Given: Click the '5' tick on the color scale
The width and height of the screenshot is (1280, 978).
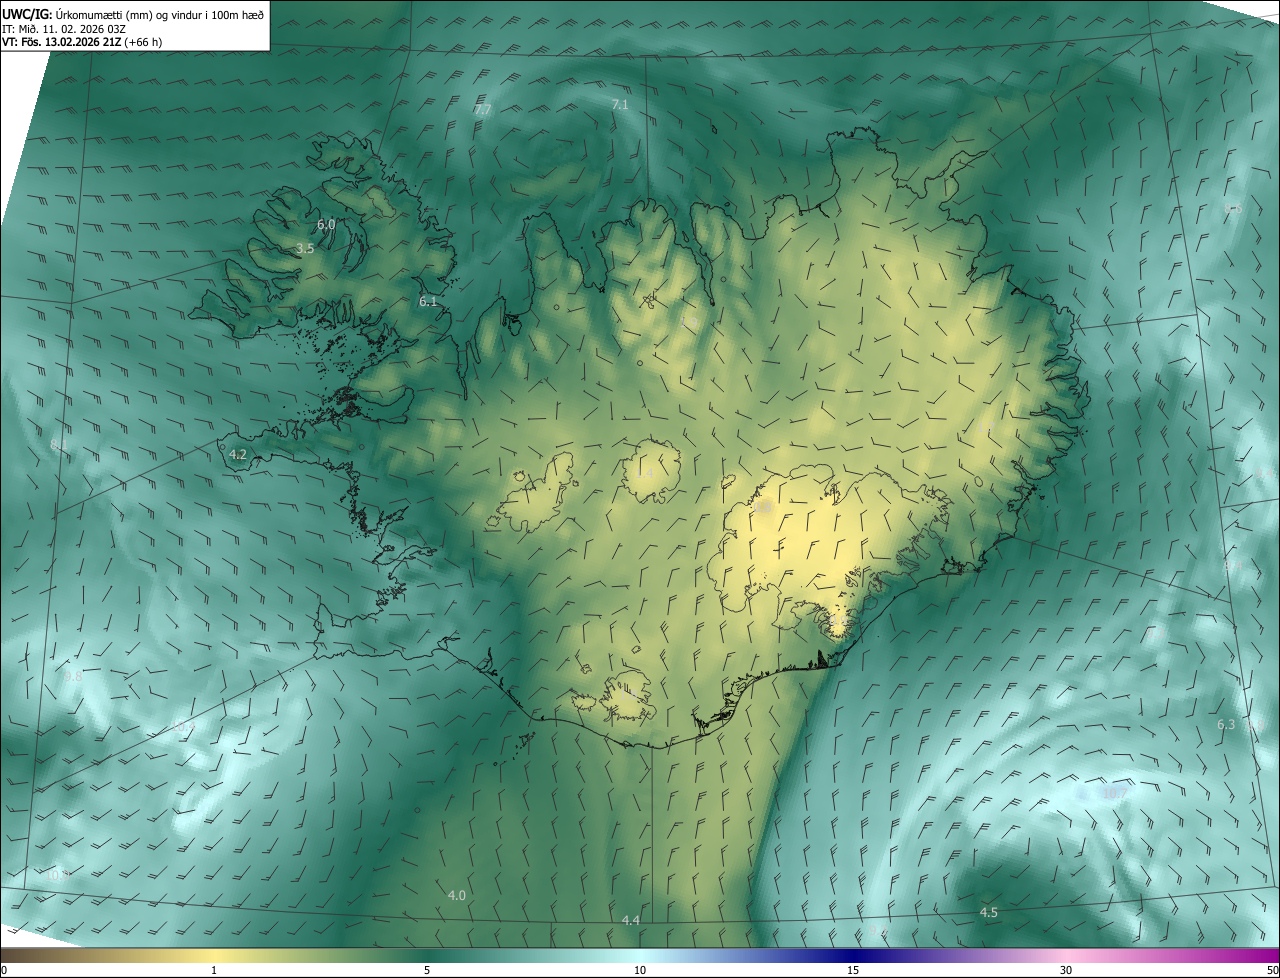Looking at the screenshot, I should coord(427,970).
